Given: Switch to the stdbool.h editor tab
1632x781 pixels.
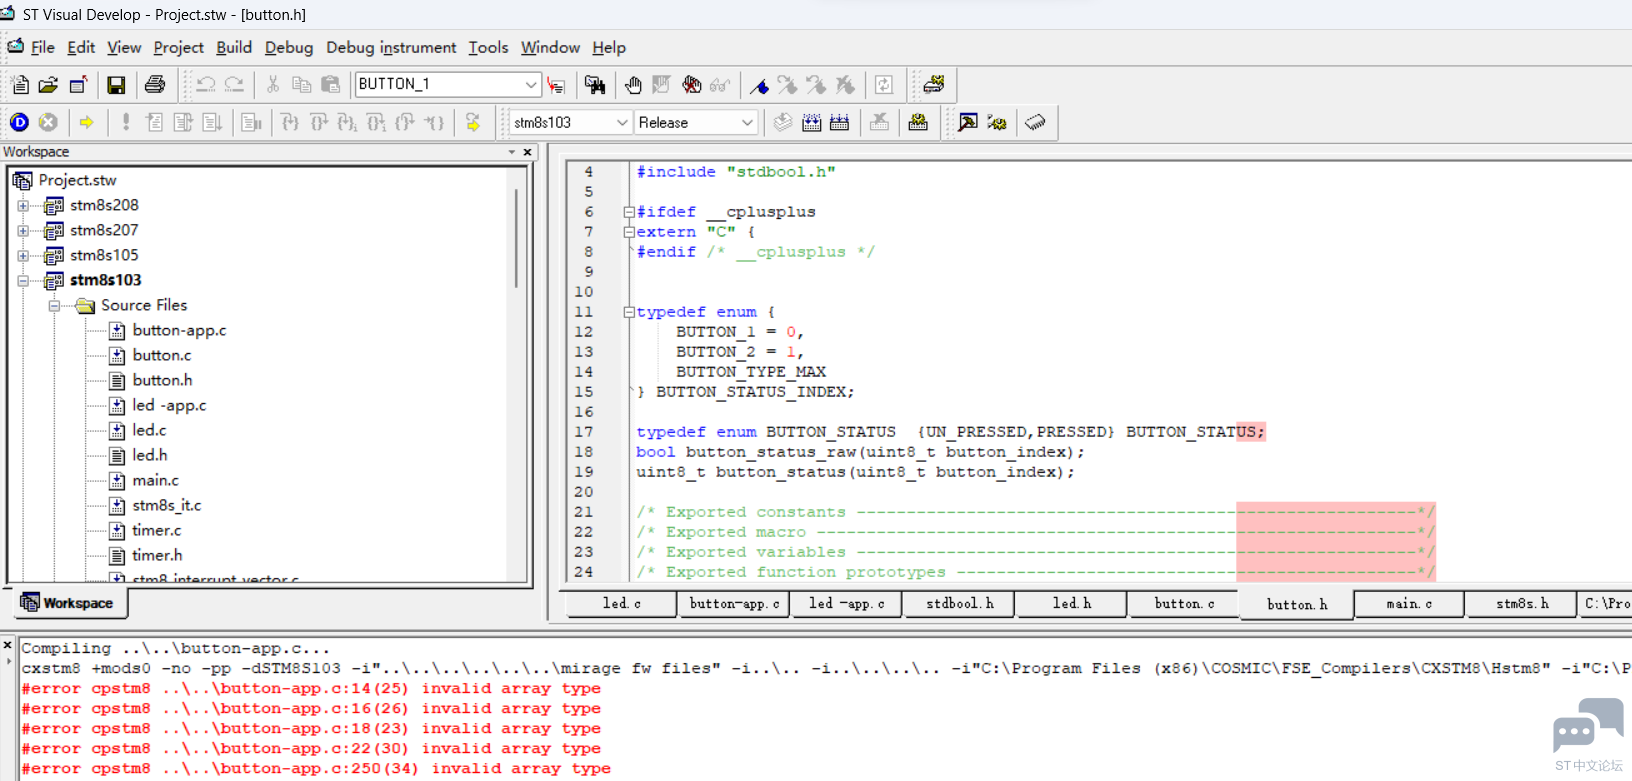Looking at the screenshot, I should pos(959,604).
